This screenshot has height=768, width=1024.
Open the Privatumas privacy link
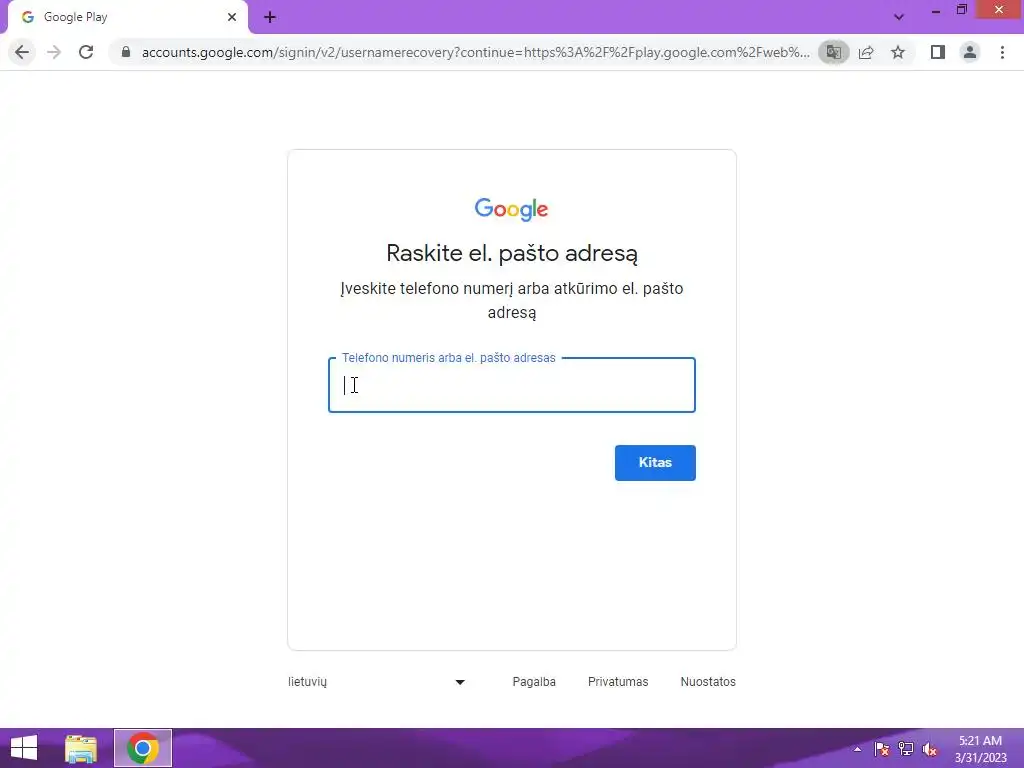pyautogui.click(x=618, y=681)
